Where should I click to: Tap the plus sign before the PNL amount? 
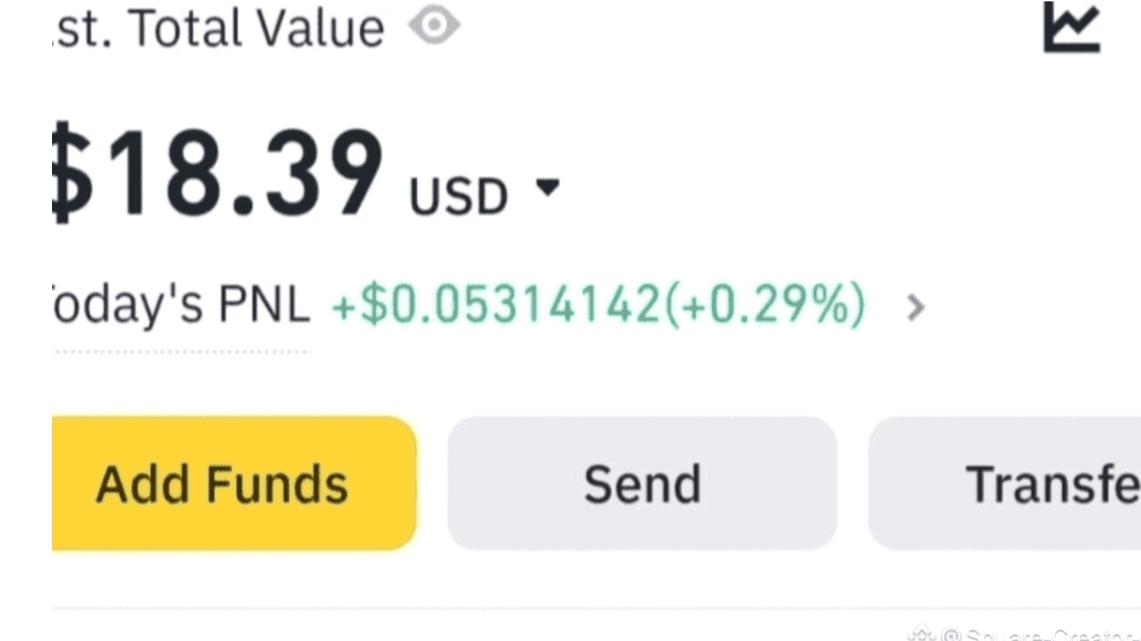point(343,308)
